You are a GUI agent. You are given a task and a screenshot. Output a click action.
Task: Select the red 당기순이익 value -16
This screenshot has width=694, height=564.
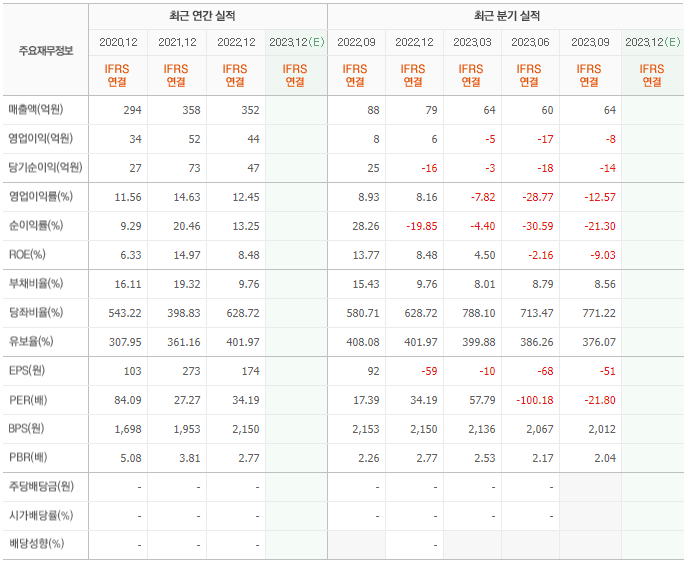tap(429, 168)
